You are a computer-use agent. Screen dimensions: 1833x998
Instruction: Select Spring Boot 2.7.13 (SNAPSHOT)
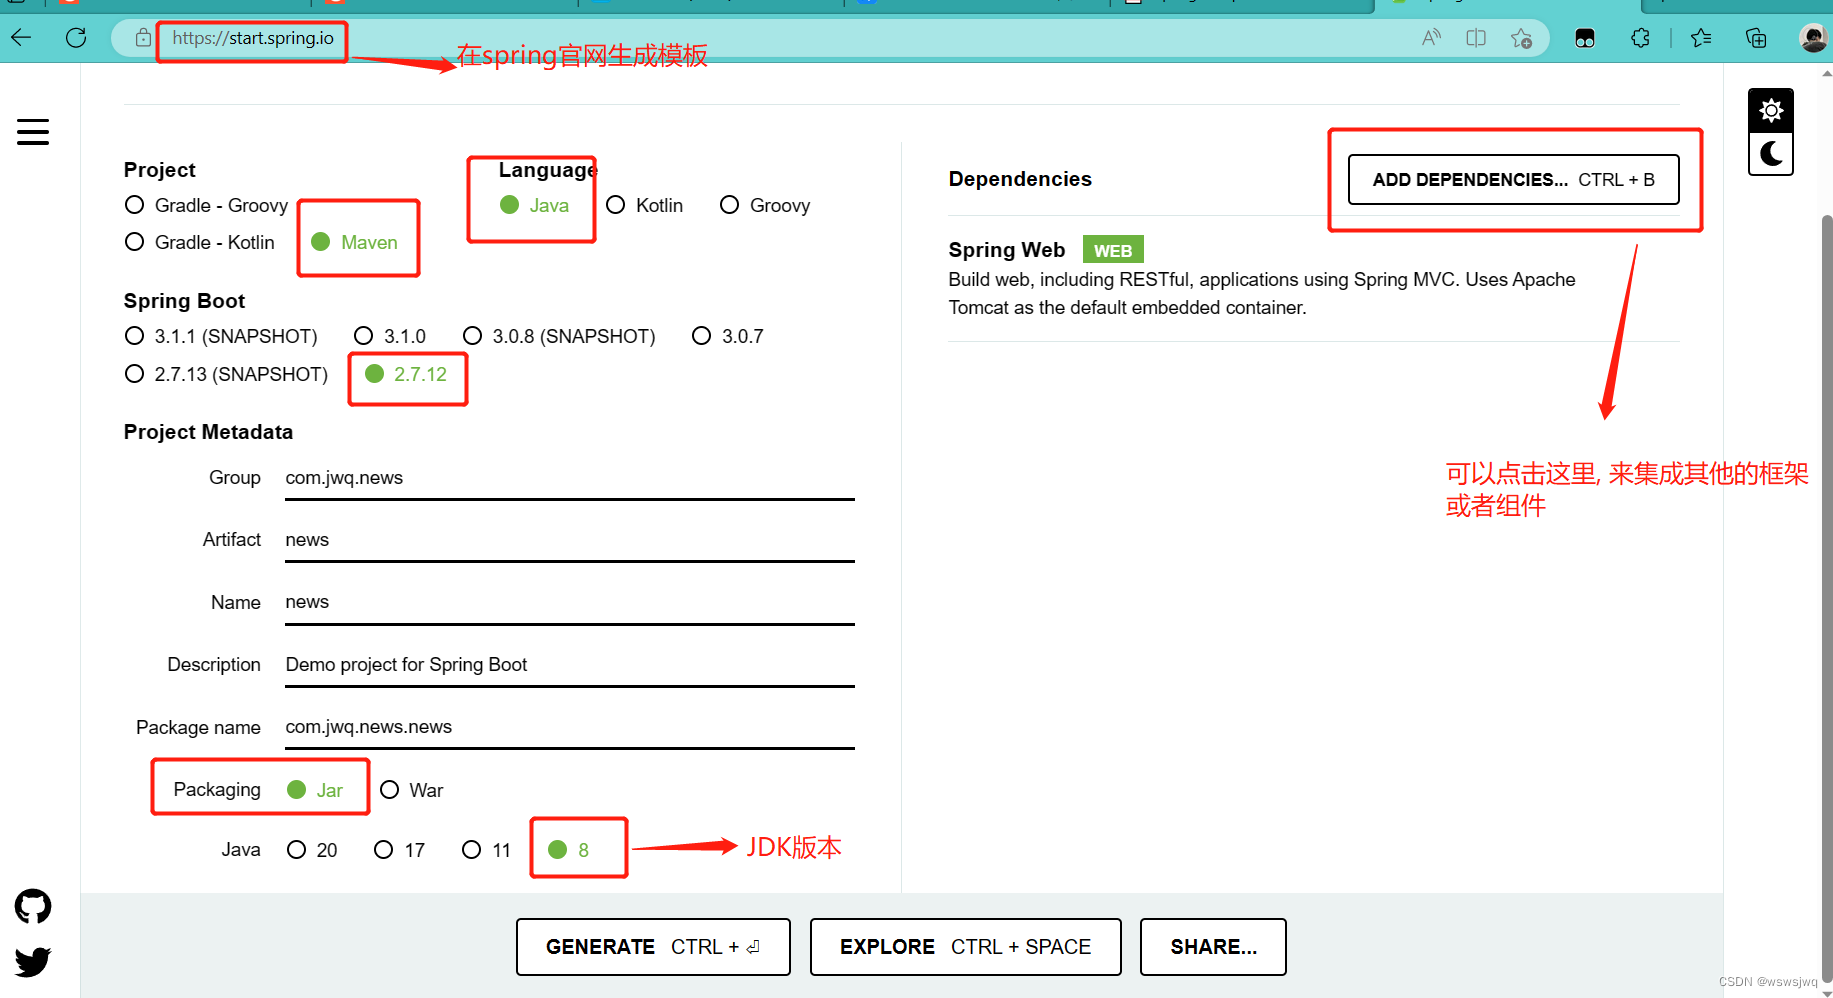(x=226, y=374)
